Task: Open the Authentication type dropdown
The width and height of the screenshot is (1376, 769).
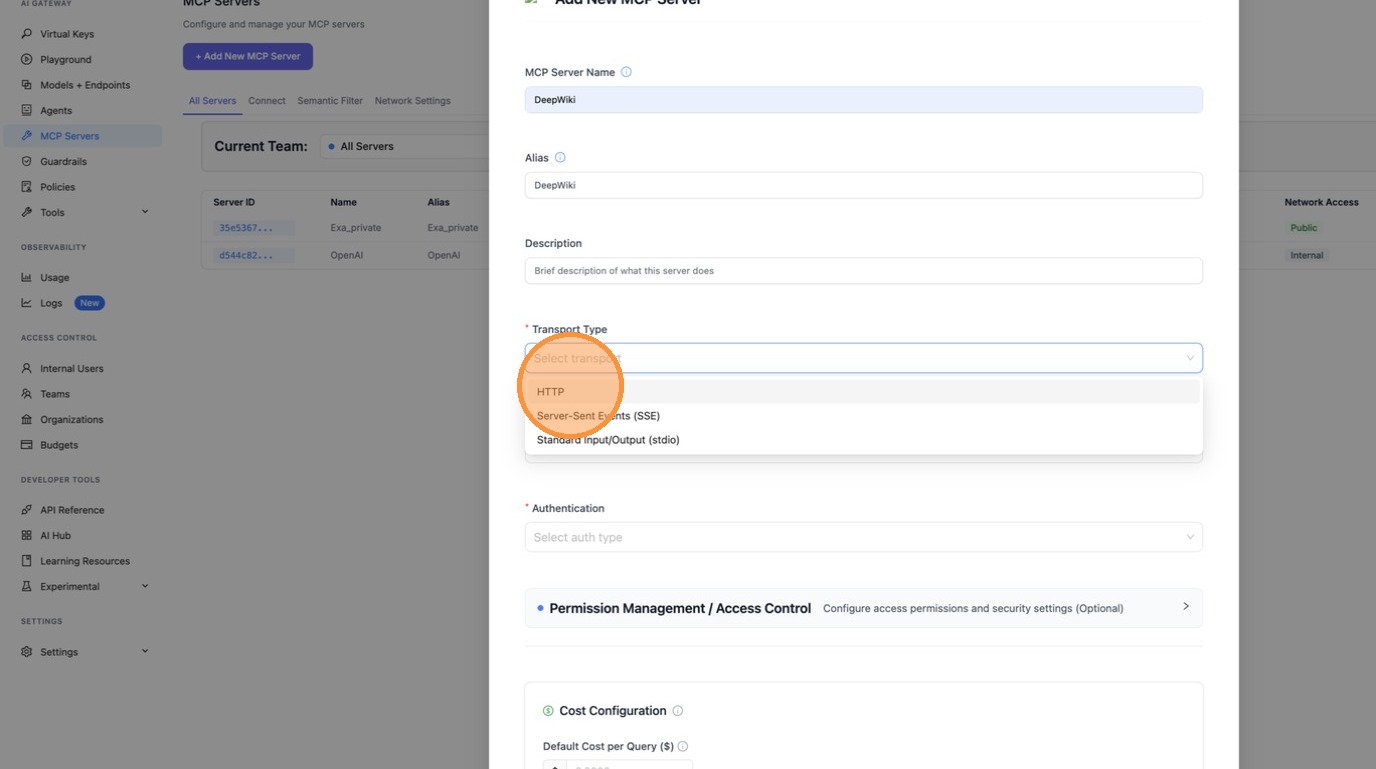Action: pos(863,537)
